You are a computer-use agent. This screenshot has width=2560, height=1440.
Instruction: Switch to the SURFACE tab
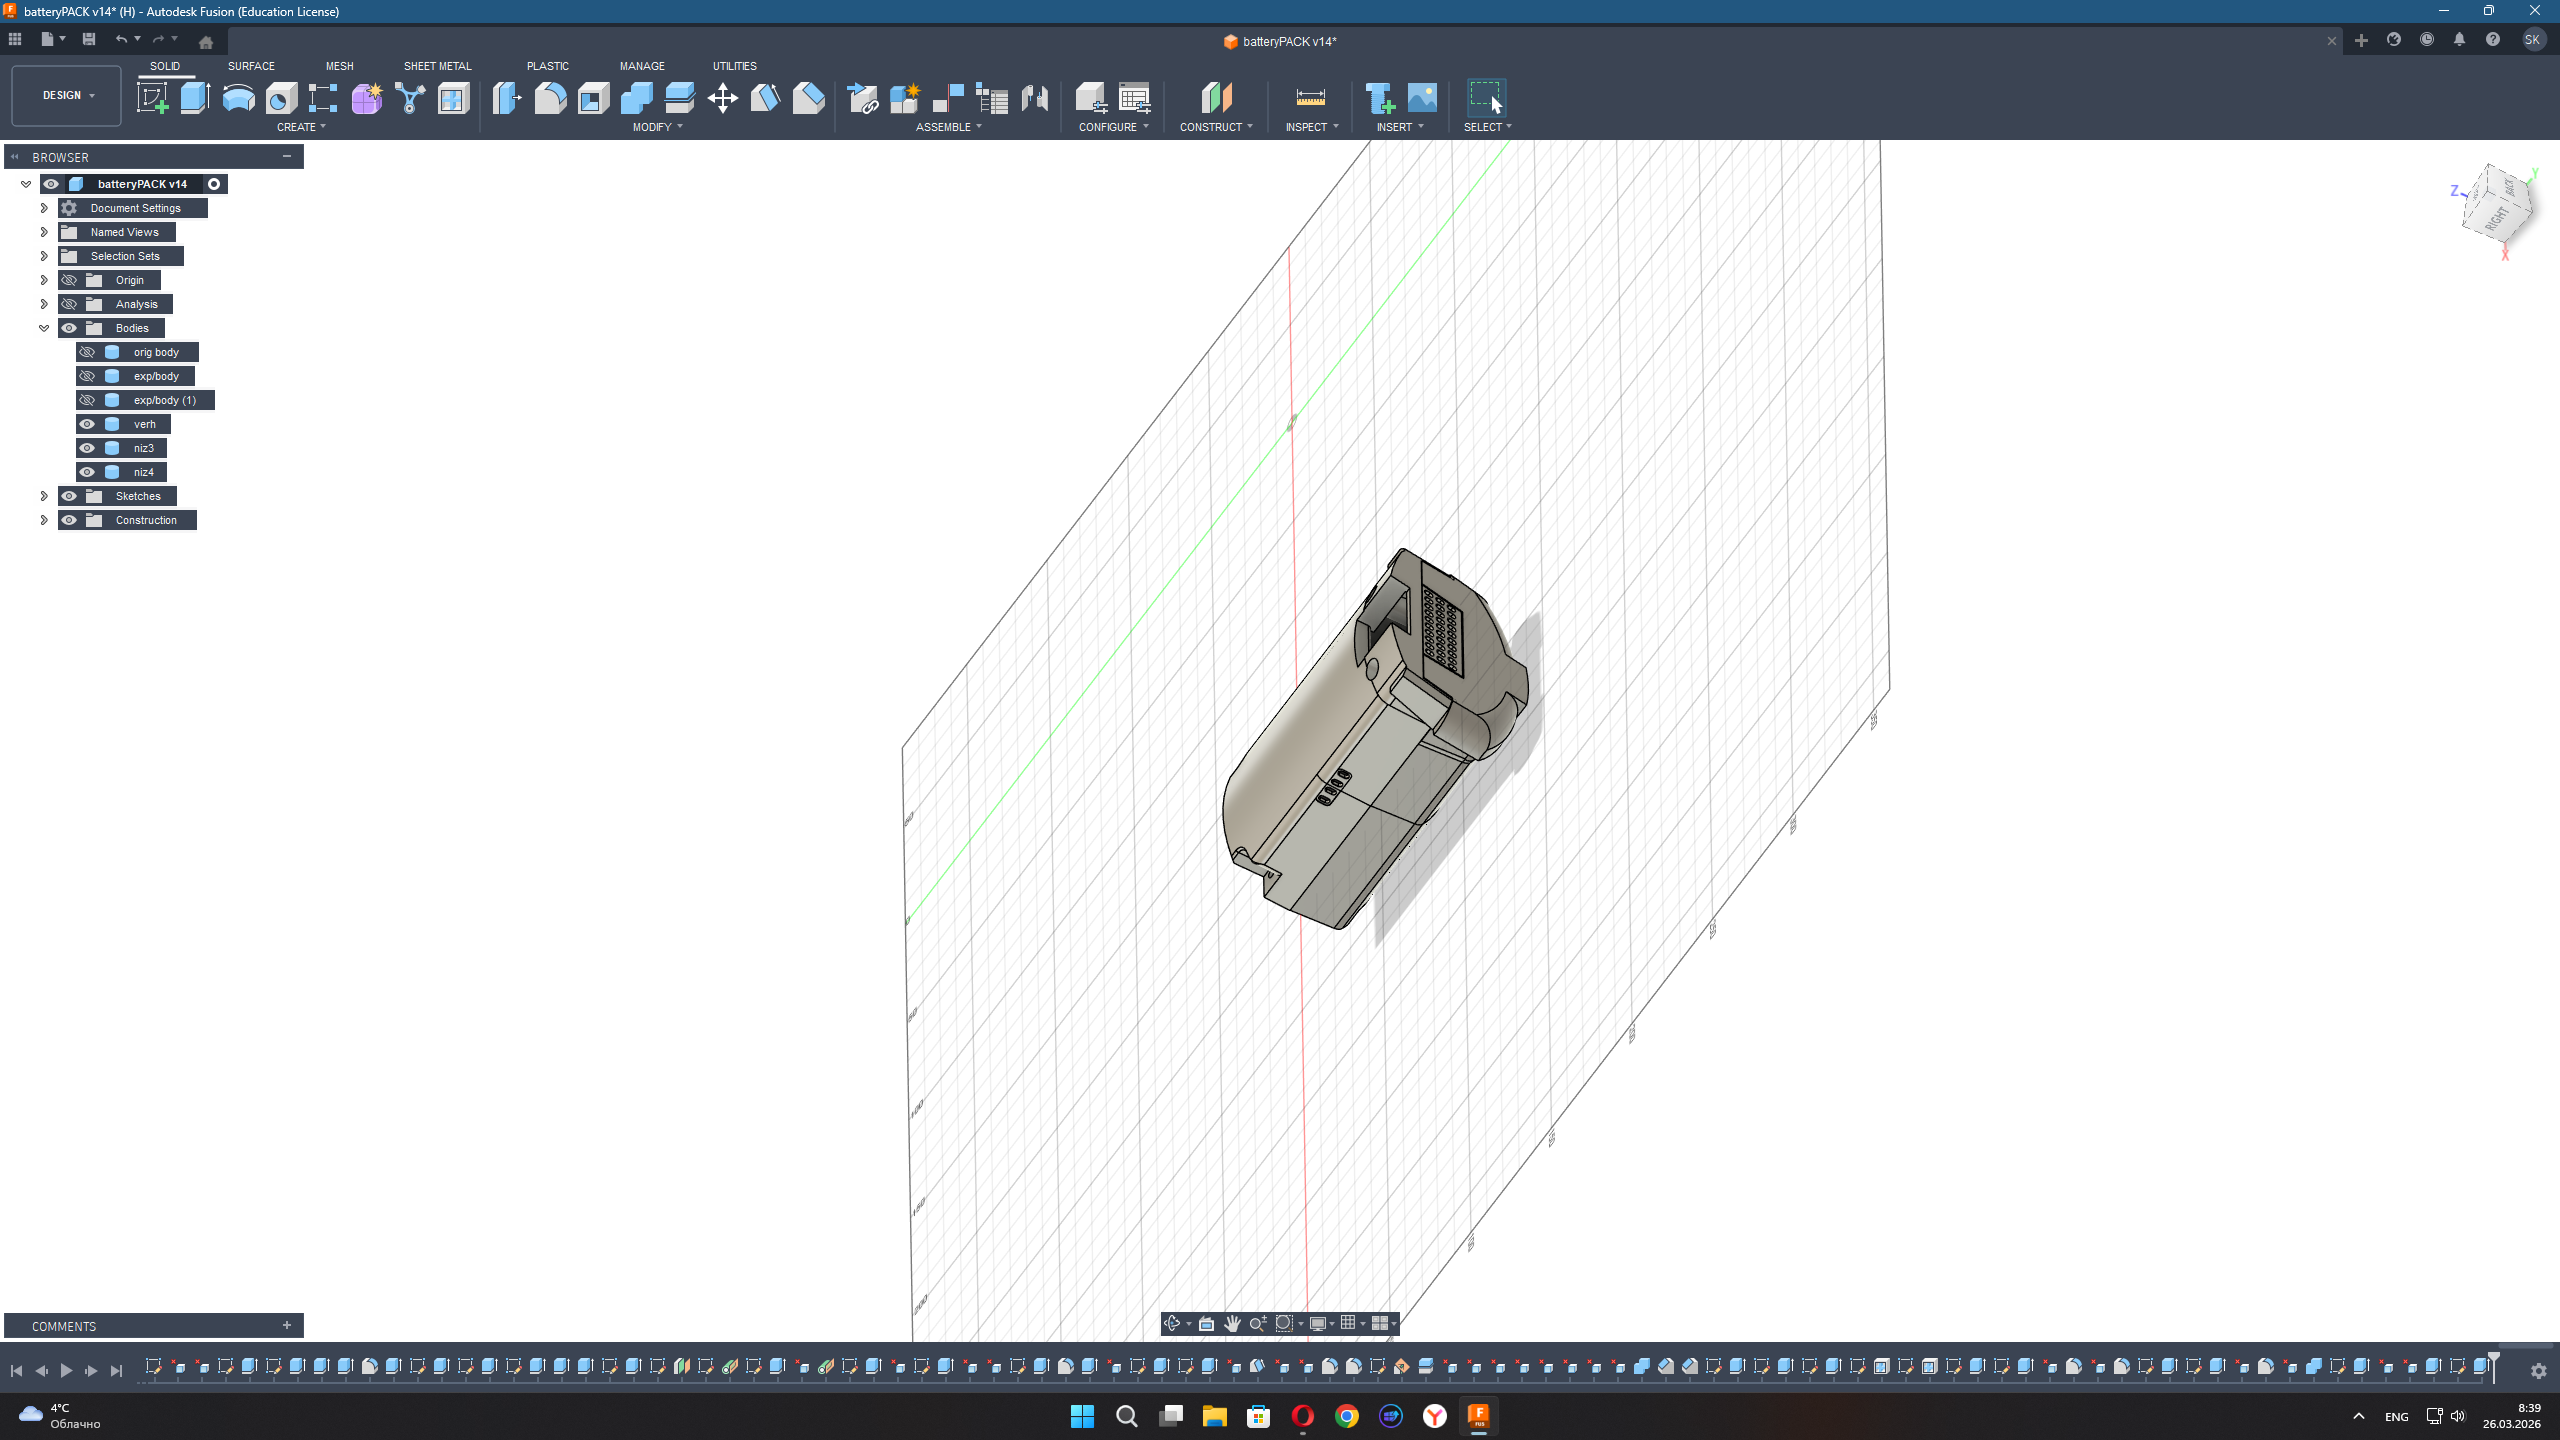251,66
